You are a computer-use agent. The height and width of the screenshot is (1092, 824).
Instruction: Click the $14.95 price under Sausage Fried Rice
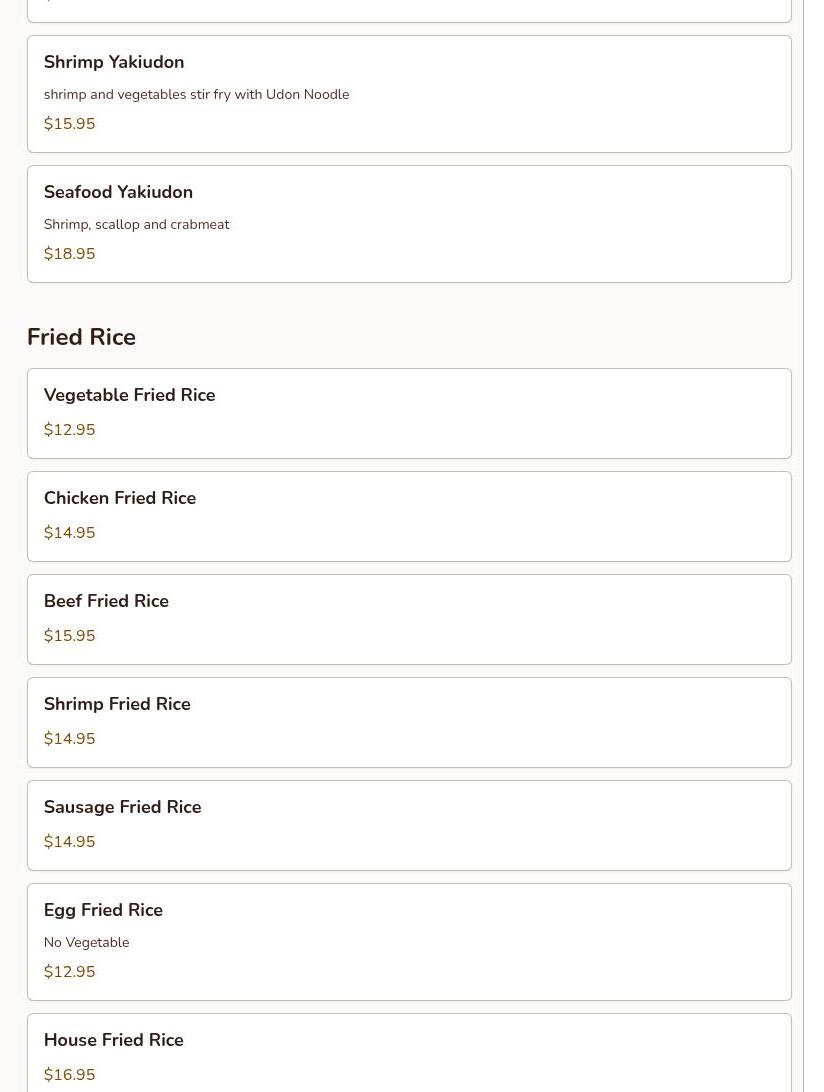[x=70, y=842]
